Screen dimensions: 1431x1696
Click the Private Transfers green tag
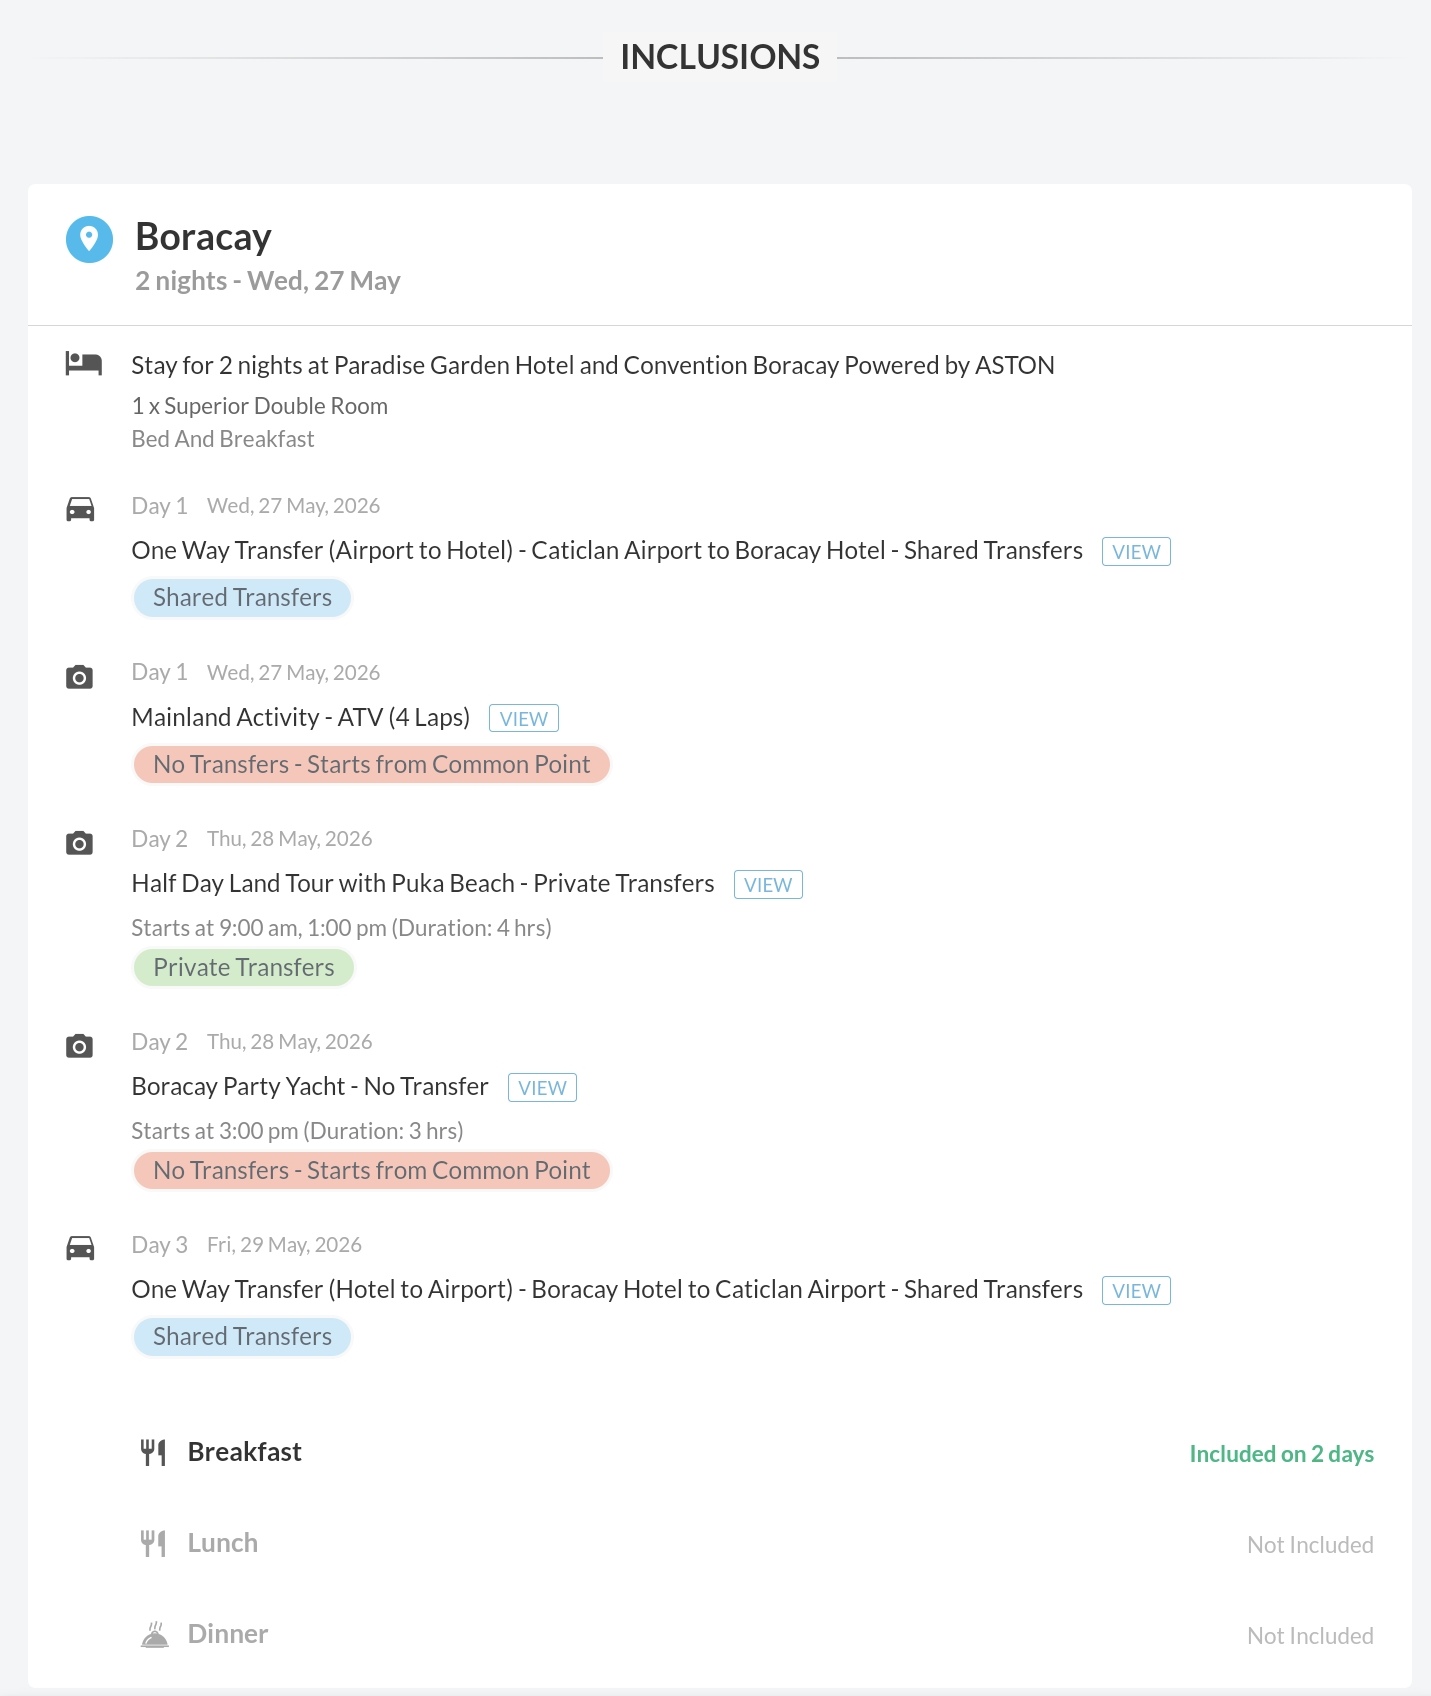[x=244, y=967]
